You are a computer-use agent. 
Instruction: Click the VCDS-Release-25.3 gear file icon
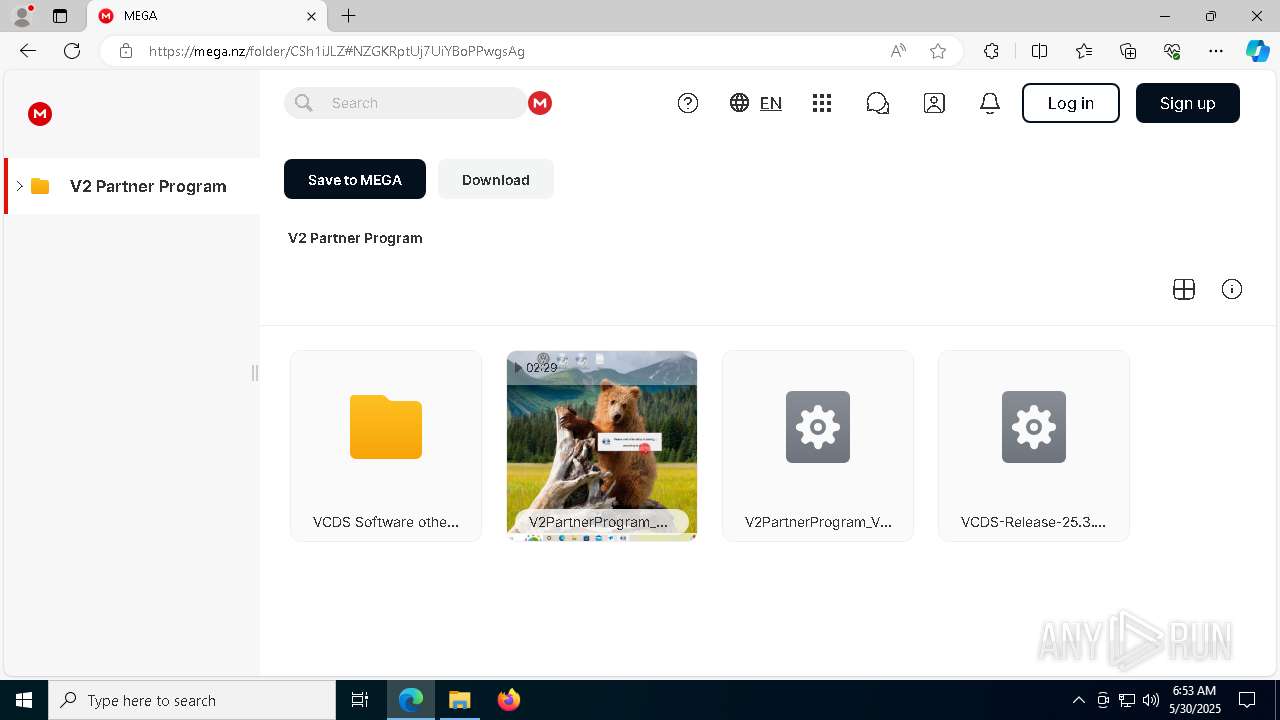click(1034, 427)
